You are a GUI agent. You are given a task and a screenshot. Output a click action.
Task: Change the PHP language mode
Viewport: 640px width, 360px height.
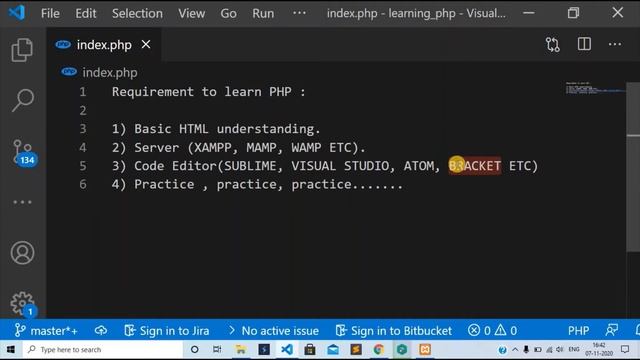[x=578, y=330]
